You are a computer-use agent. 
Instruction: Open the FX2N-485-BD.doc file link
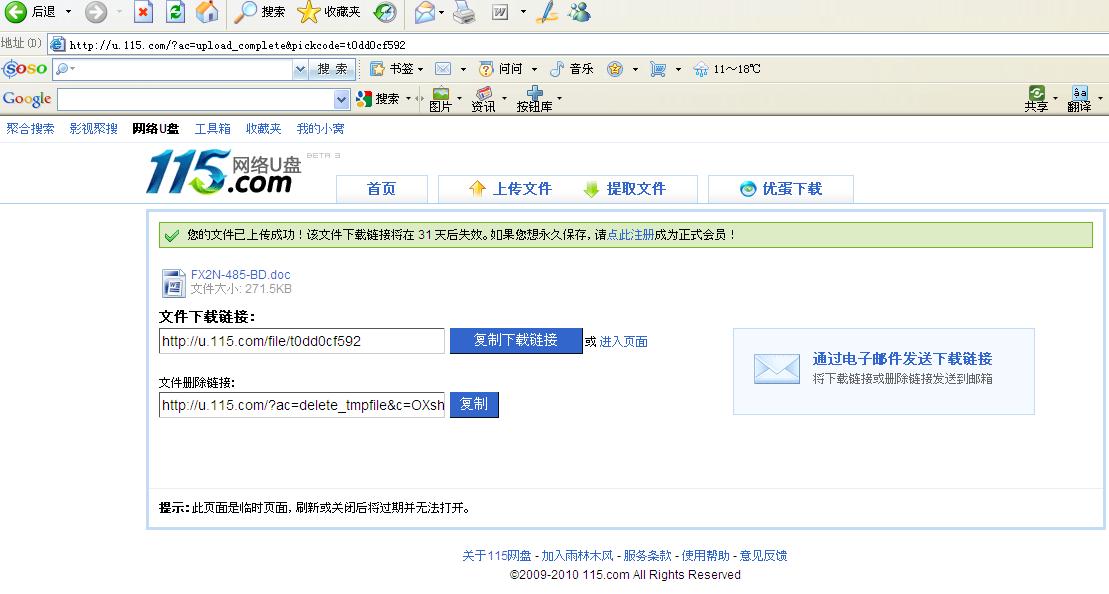click(x=240, y=275)
